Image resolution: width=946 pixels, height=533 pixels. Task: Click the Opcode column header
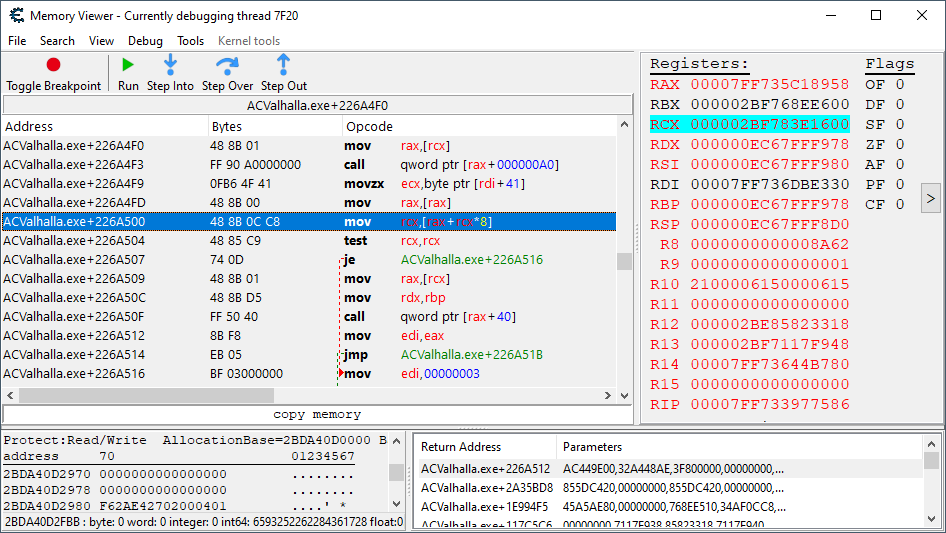(x=370, y=127)
